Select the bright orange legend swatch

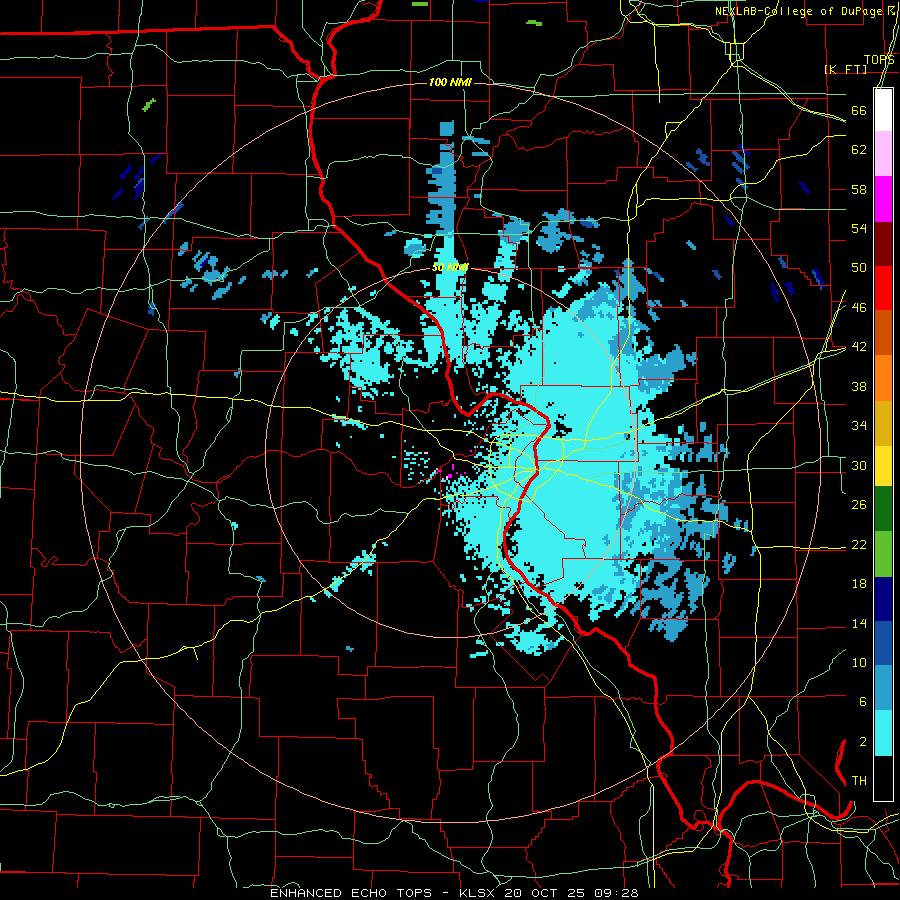[883, 377]
